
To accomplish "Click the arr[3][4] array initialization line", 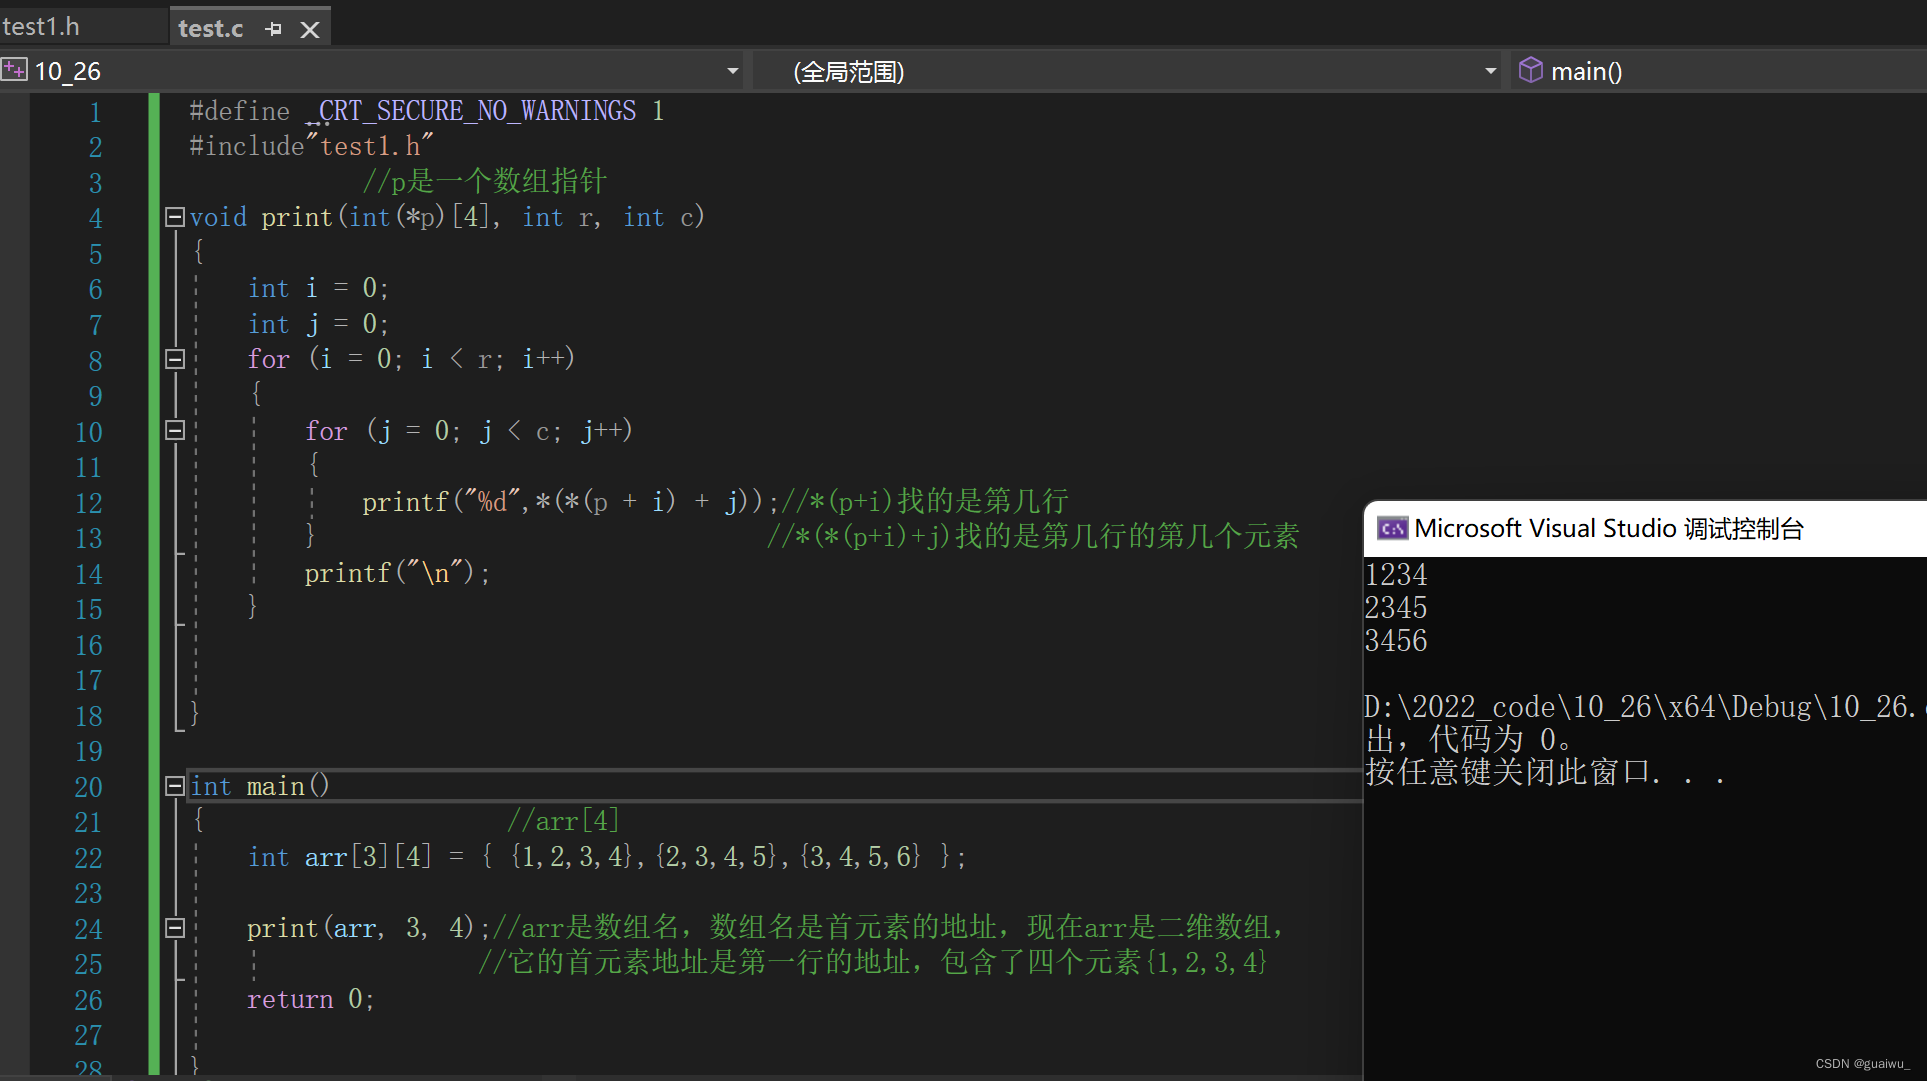I will [607, 857].
